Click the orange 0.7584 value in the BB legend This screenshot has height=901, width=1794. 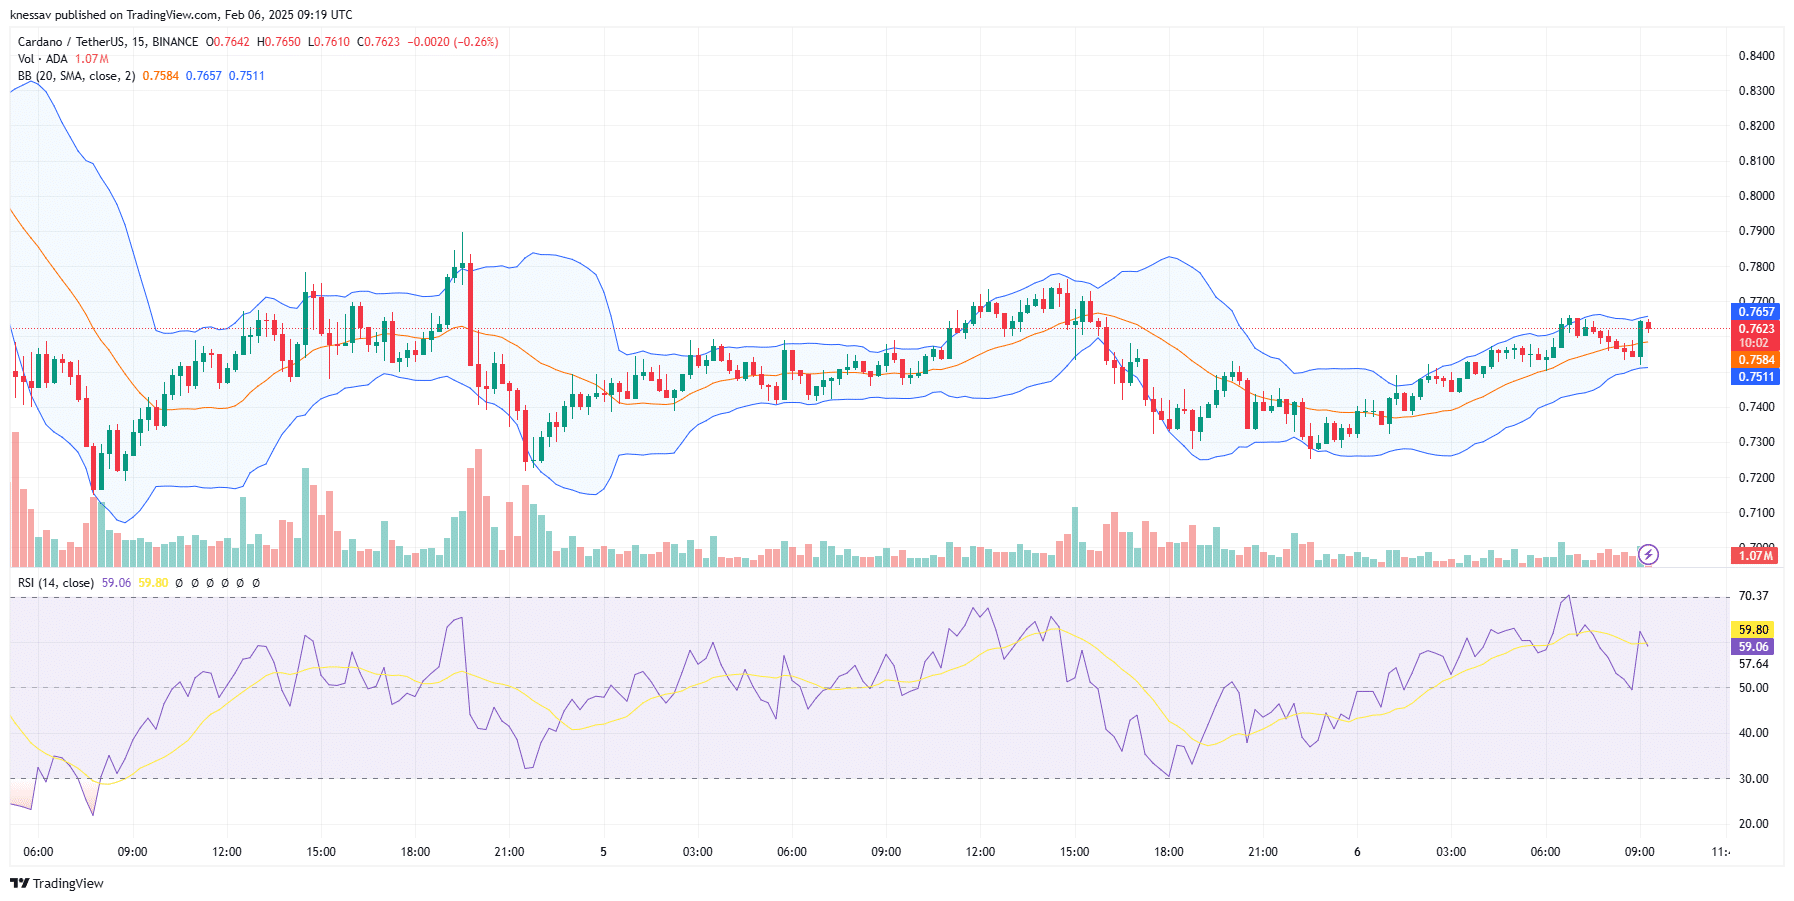click(x=161, y=76)
